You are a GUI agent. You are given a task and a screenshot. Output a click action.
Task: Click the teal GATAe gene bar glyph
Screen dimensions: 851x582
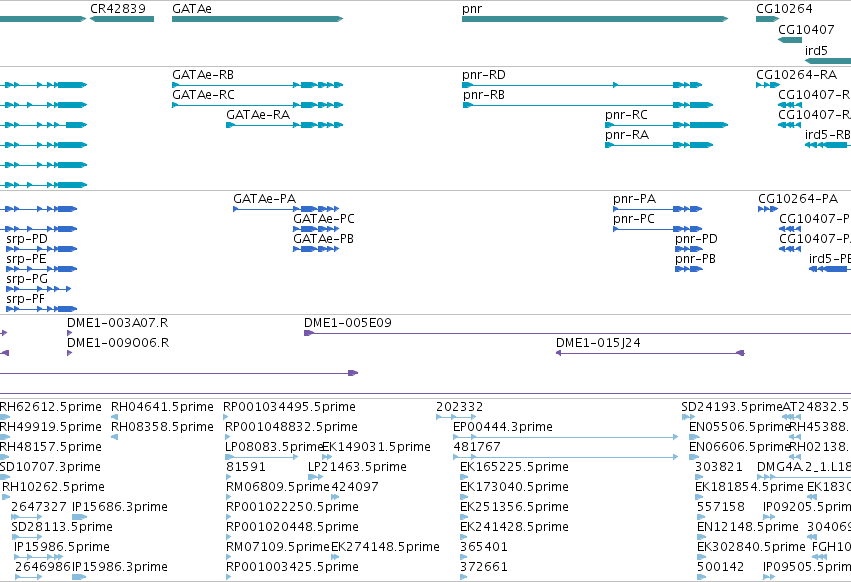[257, 19]
